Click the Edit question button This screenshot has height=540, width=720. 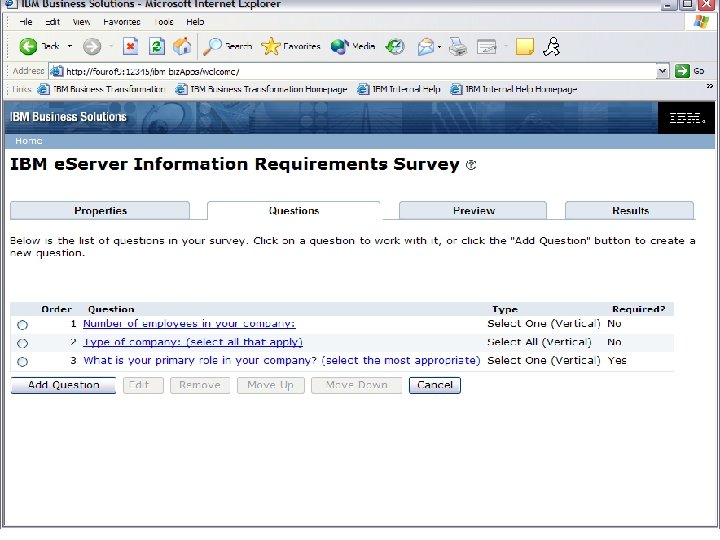143,385
